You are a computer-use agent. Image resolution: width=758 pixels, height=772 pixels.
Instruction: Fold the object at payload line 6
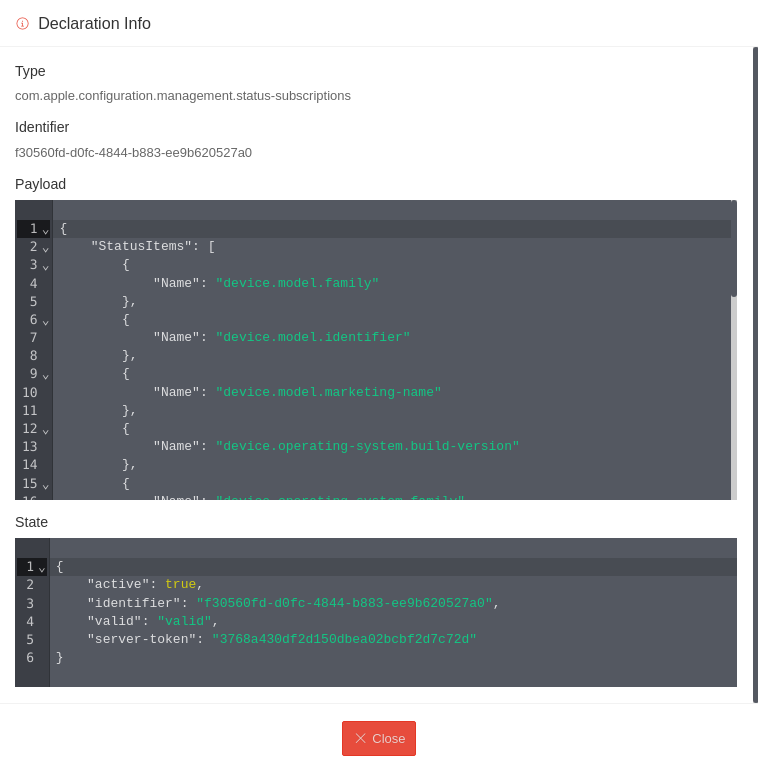(46, 320)
